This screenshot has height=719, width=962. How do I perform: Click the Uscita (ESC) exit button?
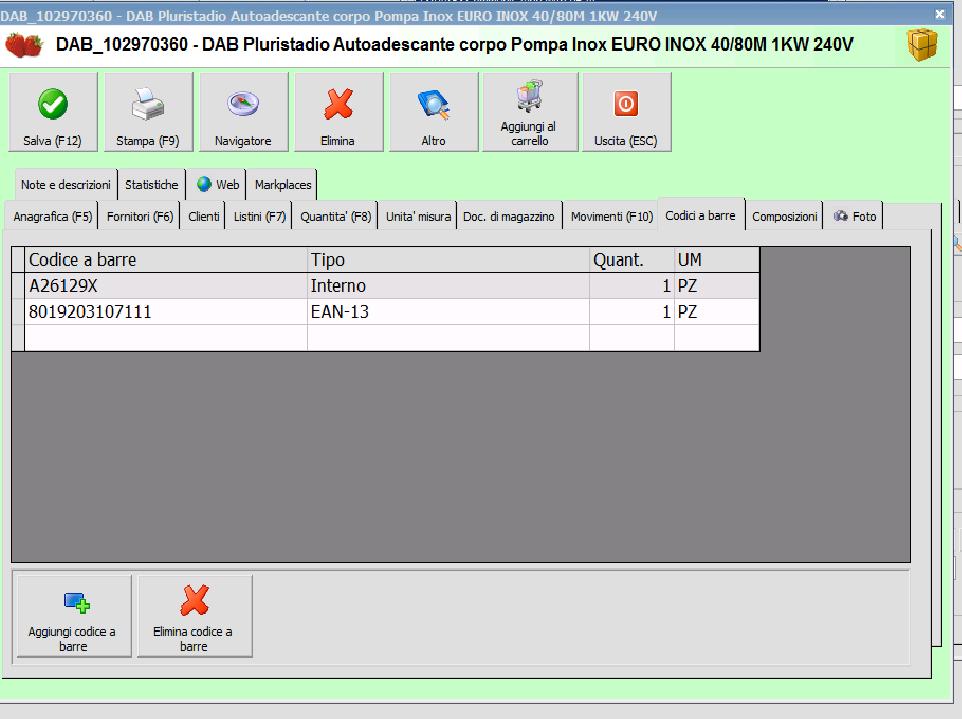(x=626, y=112)
